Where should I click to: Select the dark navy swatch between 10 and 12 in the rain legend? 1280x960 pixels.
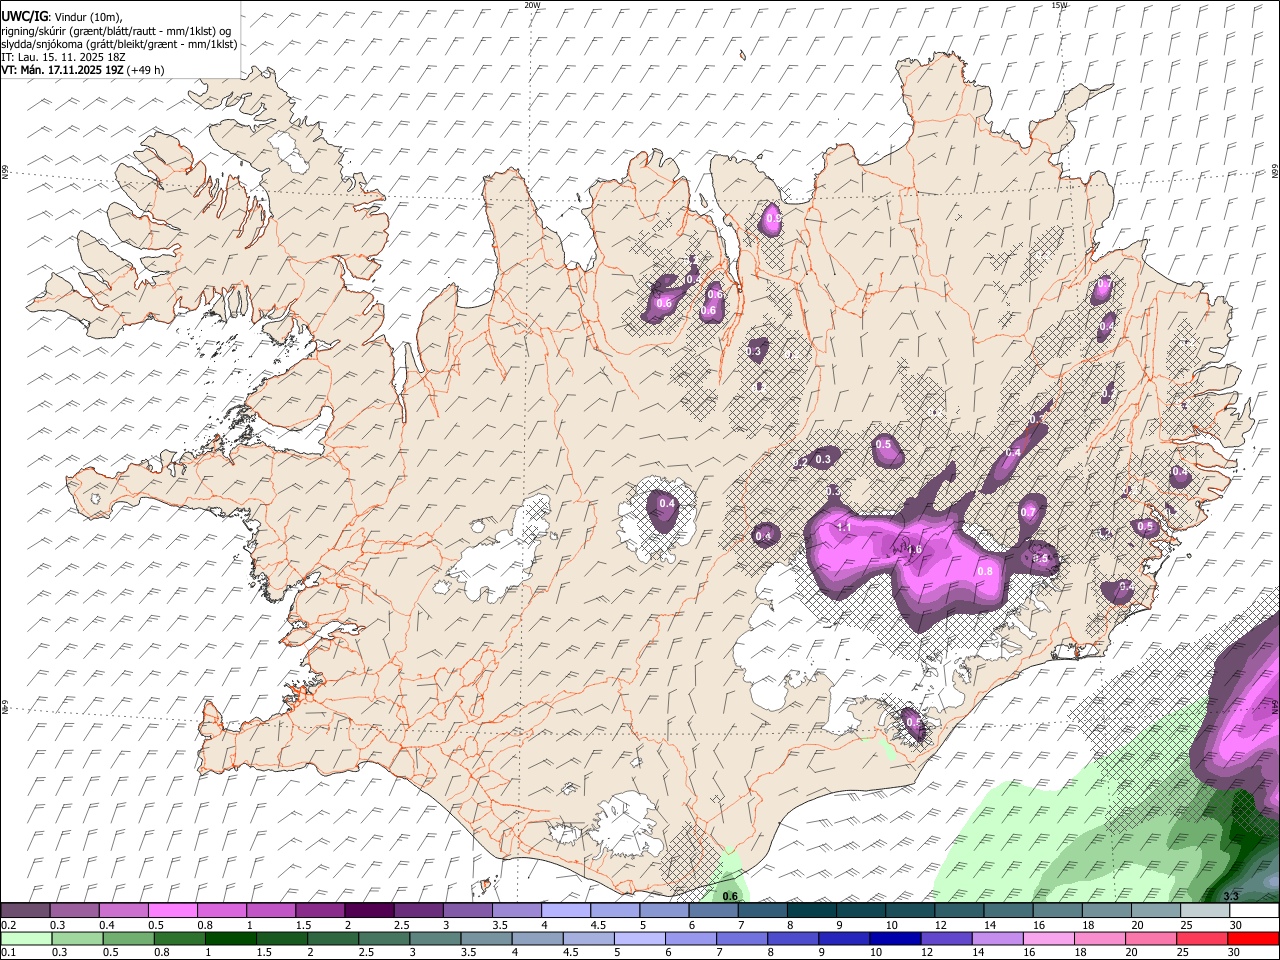[x=893, y=938]
